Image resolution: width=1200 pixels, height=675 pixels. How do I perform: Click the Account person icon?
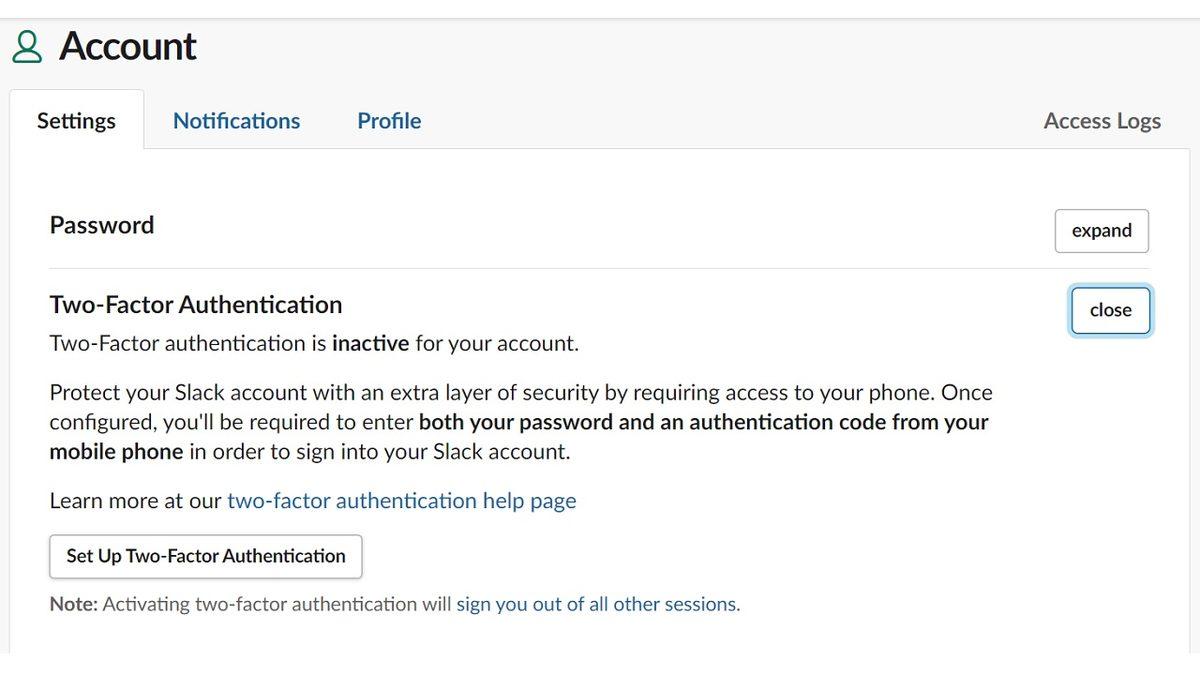(x=28, y=47)
